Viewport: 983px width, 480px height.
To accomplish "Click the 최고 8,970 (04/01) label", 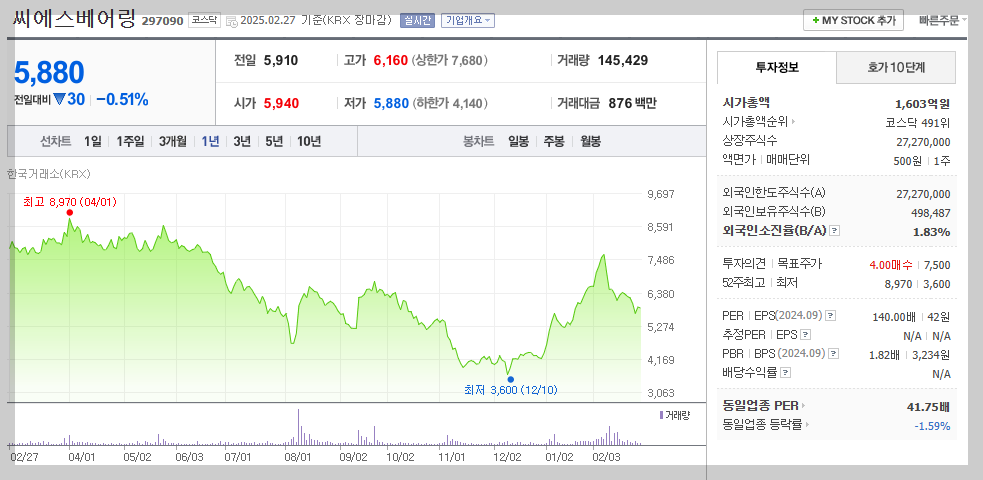I will click(x=70, y=202).
